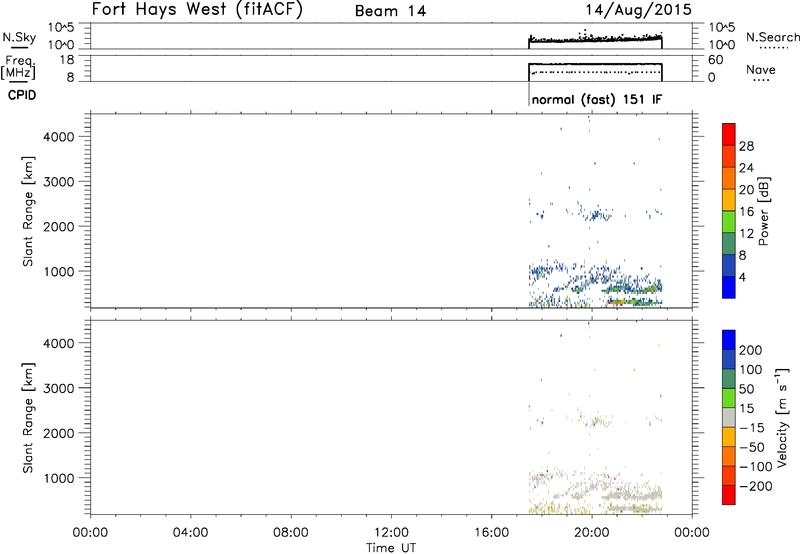The height and width of the screenshot is (554, 800).
Task: Click the date '14/Aug/2015'
Action: pyautogui.click(x=638, y=10)
